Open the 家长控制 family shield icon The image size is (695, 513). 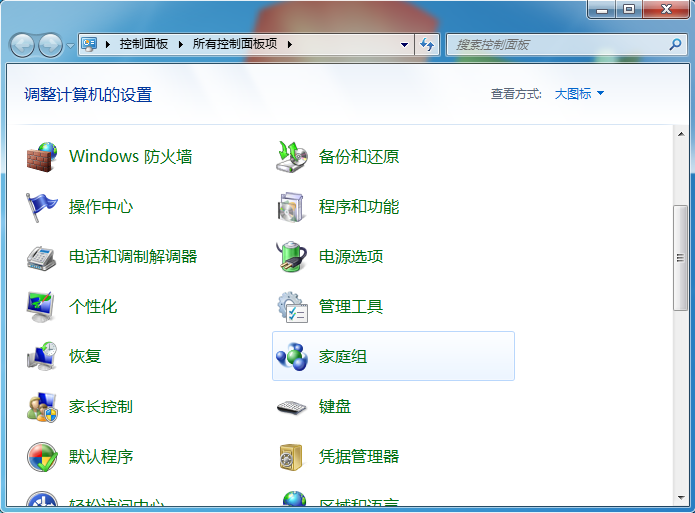coord(42,407)
